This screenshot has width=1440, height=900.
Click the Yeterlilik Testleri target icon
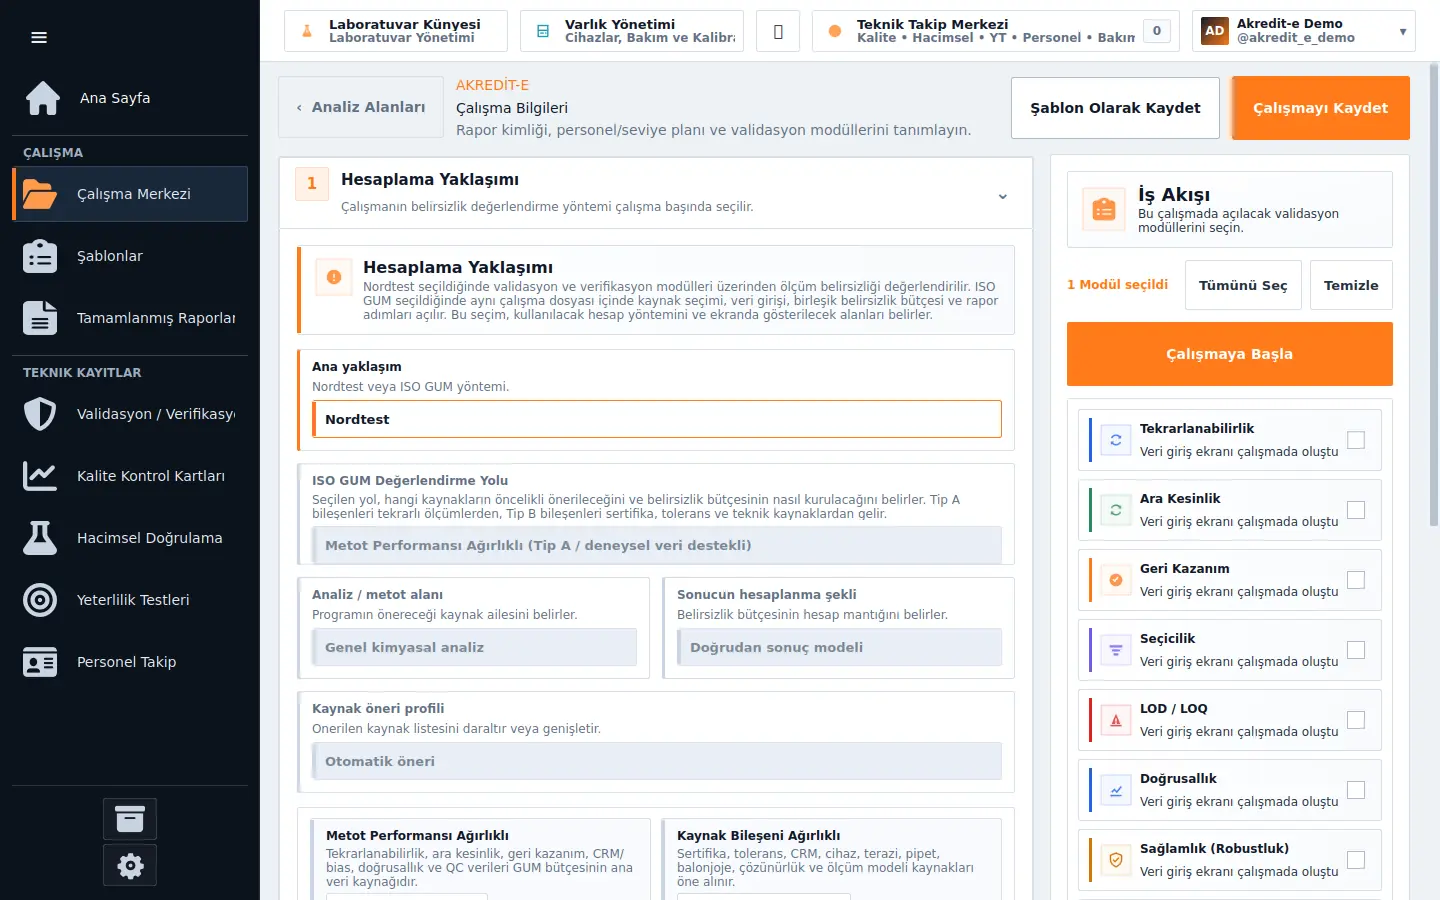[x=40, y=600]
